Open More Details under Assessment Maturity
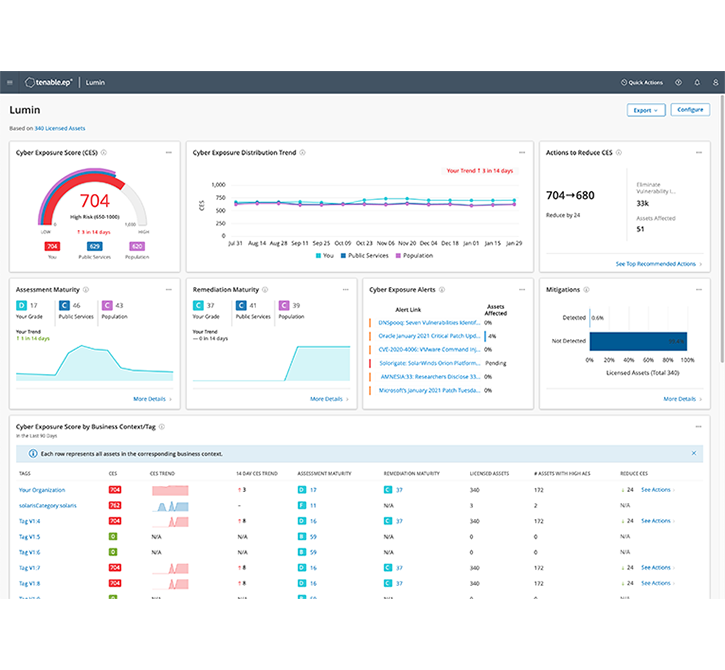Image resolution: width=725 pixels, height=670 pixels. click(x=152, y=399)
